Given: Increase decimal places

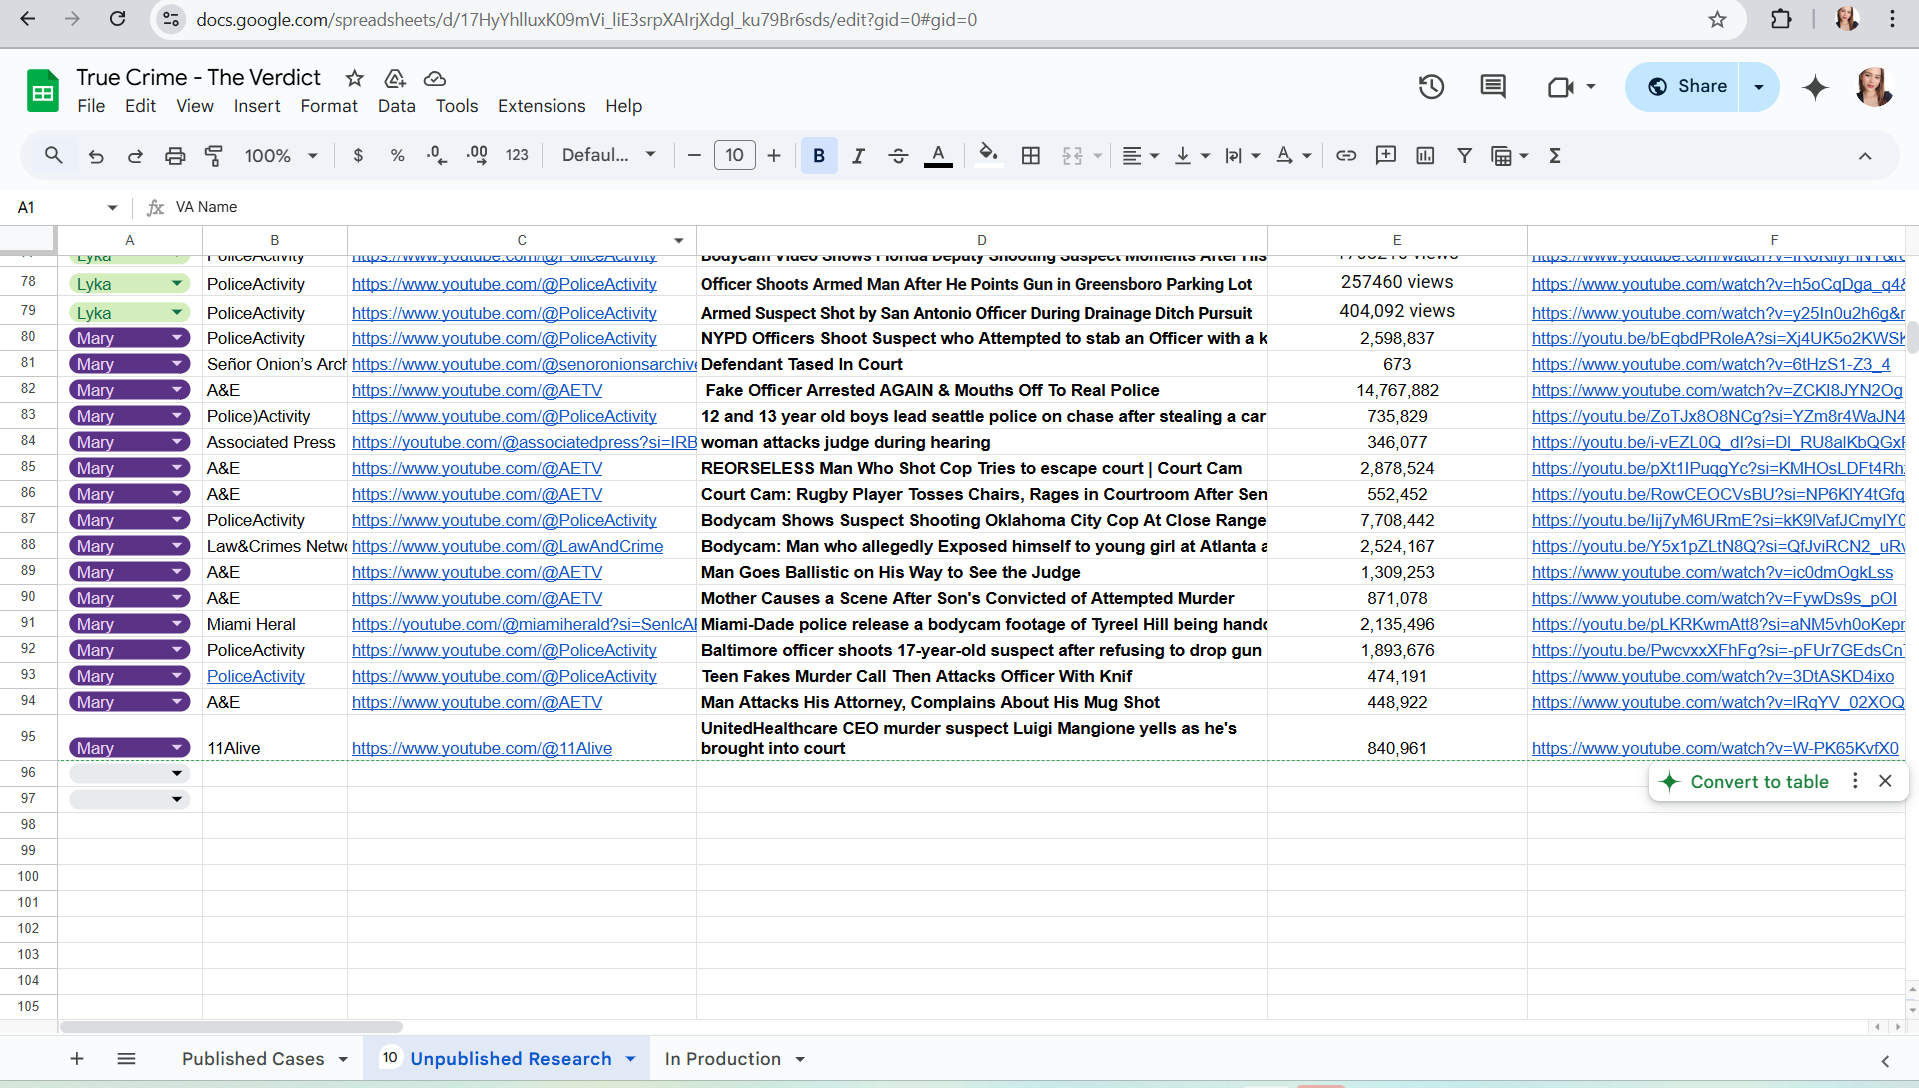Looking at the screenshot, I should point(477,155).
